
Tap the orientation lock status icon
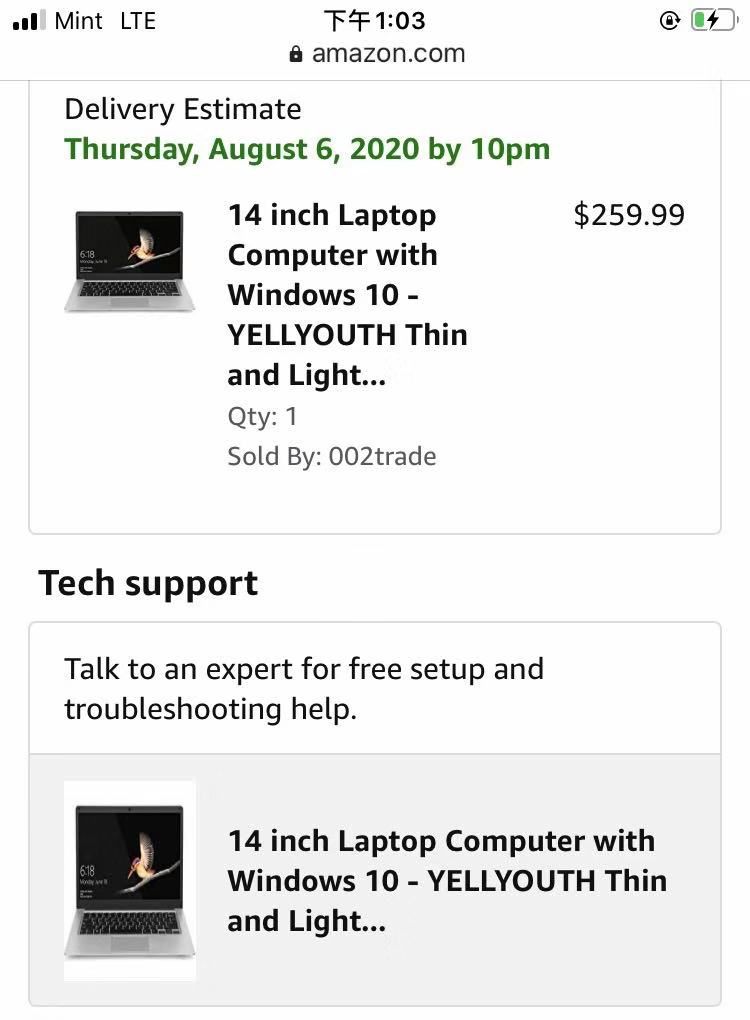pyautogui.click(x=670, y=20)
